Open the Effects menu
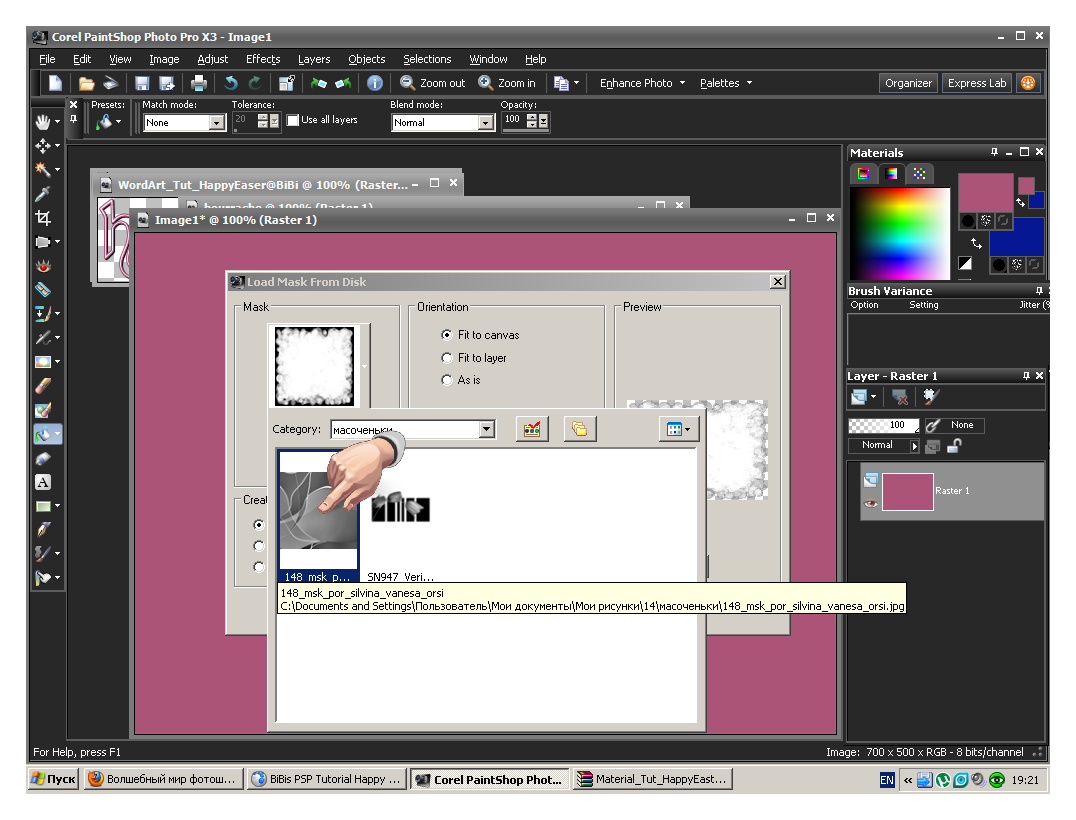Image resolution: width=1076 pixels, height=820 pixels. [263, 59]
